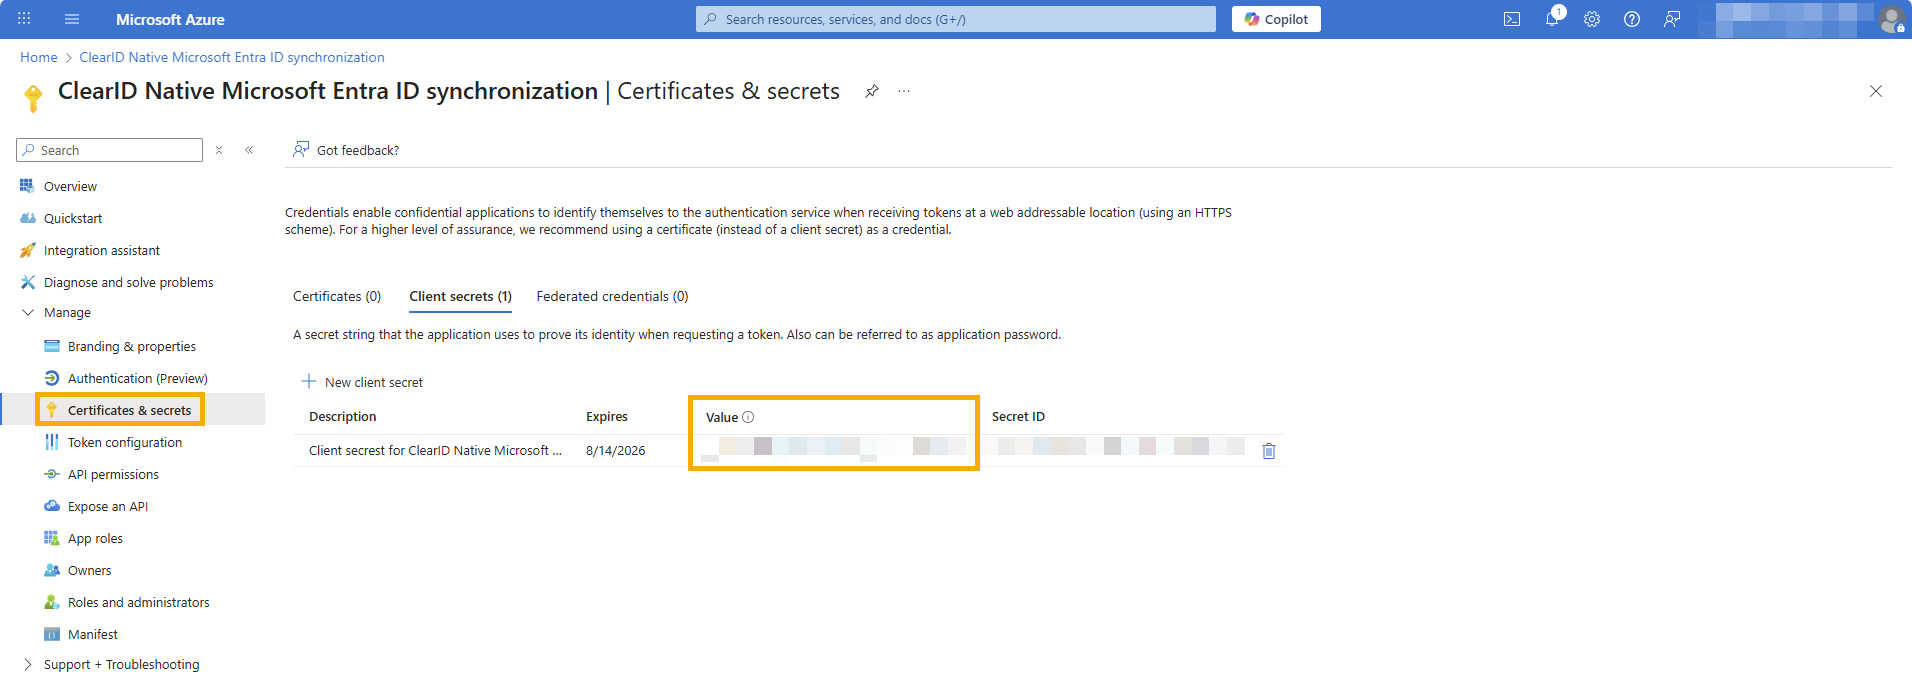Open the Azure portal hamburger menu

tap(71, 19)
